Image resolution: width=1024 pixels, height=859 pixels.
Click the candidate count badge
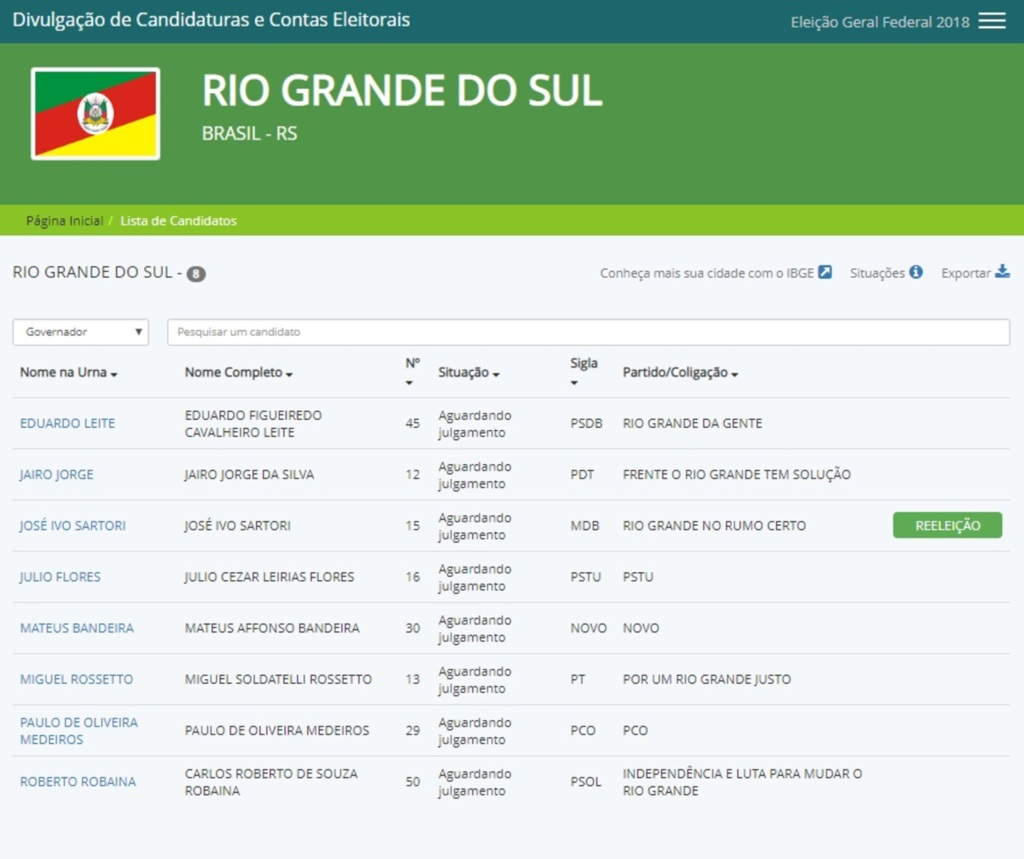(196, 274)
